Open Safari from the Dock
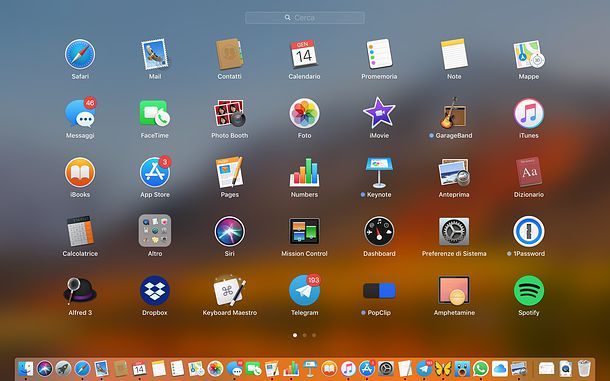This screenshot has width=610, height=381. [x=82, y=368]
